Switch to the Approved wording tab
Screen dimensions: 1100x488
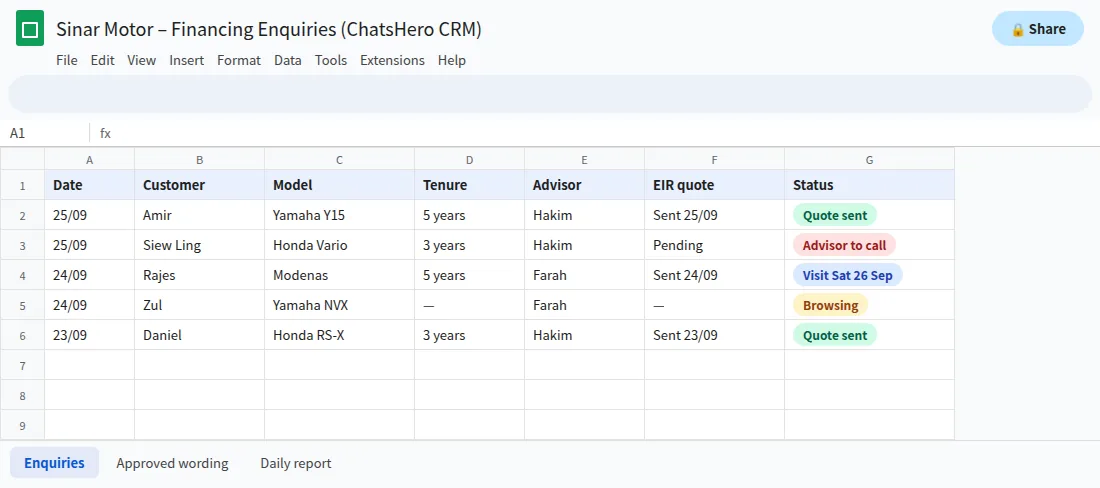(x=173, y=463)
